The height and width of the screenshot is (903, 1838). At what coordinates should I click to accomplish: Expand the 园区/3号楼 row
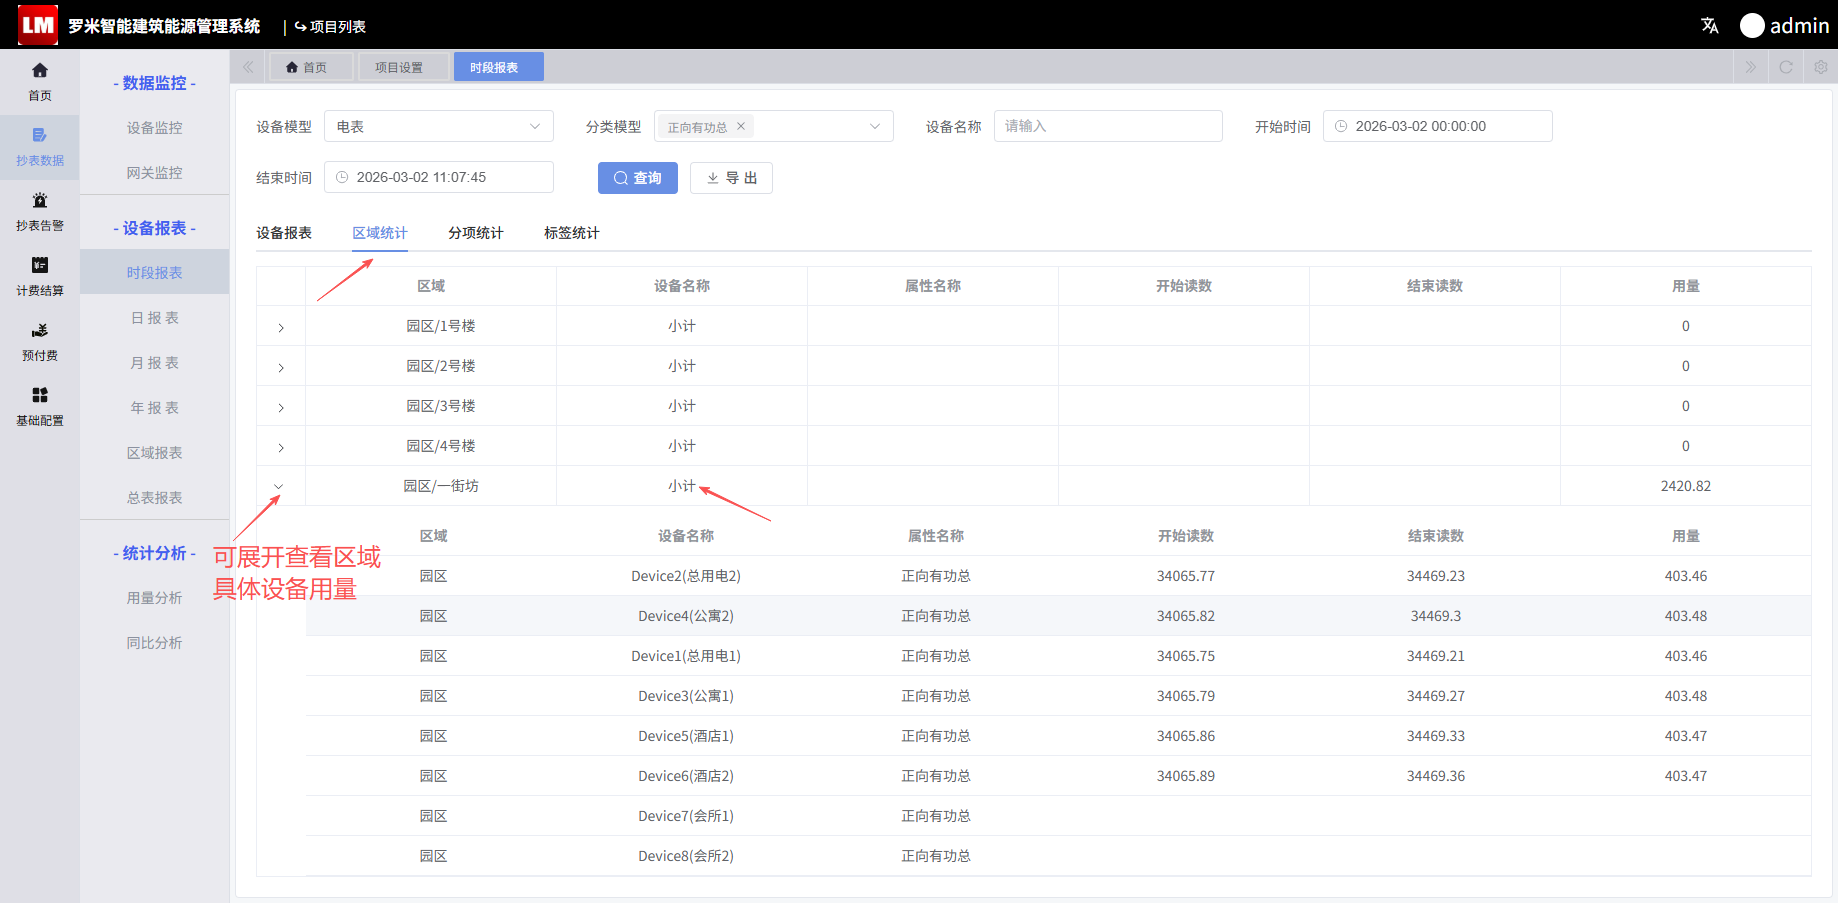(281, 407)
